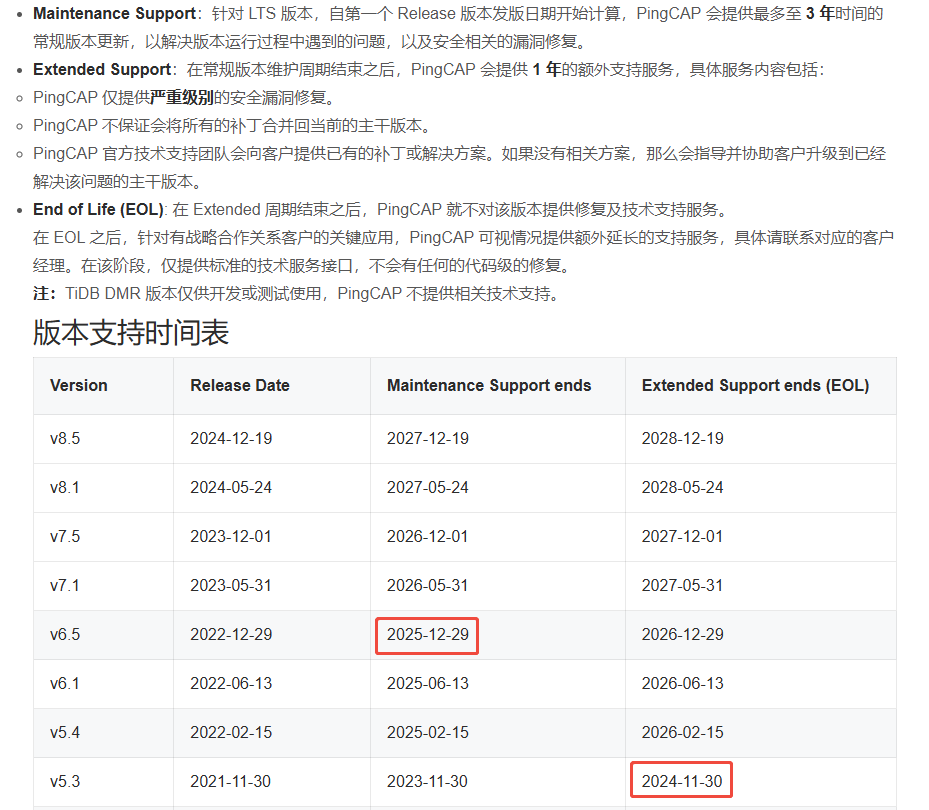The width and height of the screenshot is (929, 810).
Task: Click maintenance end date 2025-06-13
Action: 428,684
